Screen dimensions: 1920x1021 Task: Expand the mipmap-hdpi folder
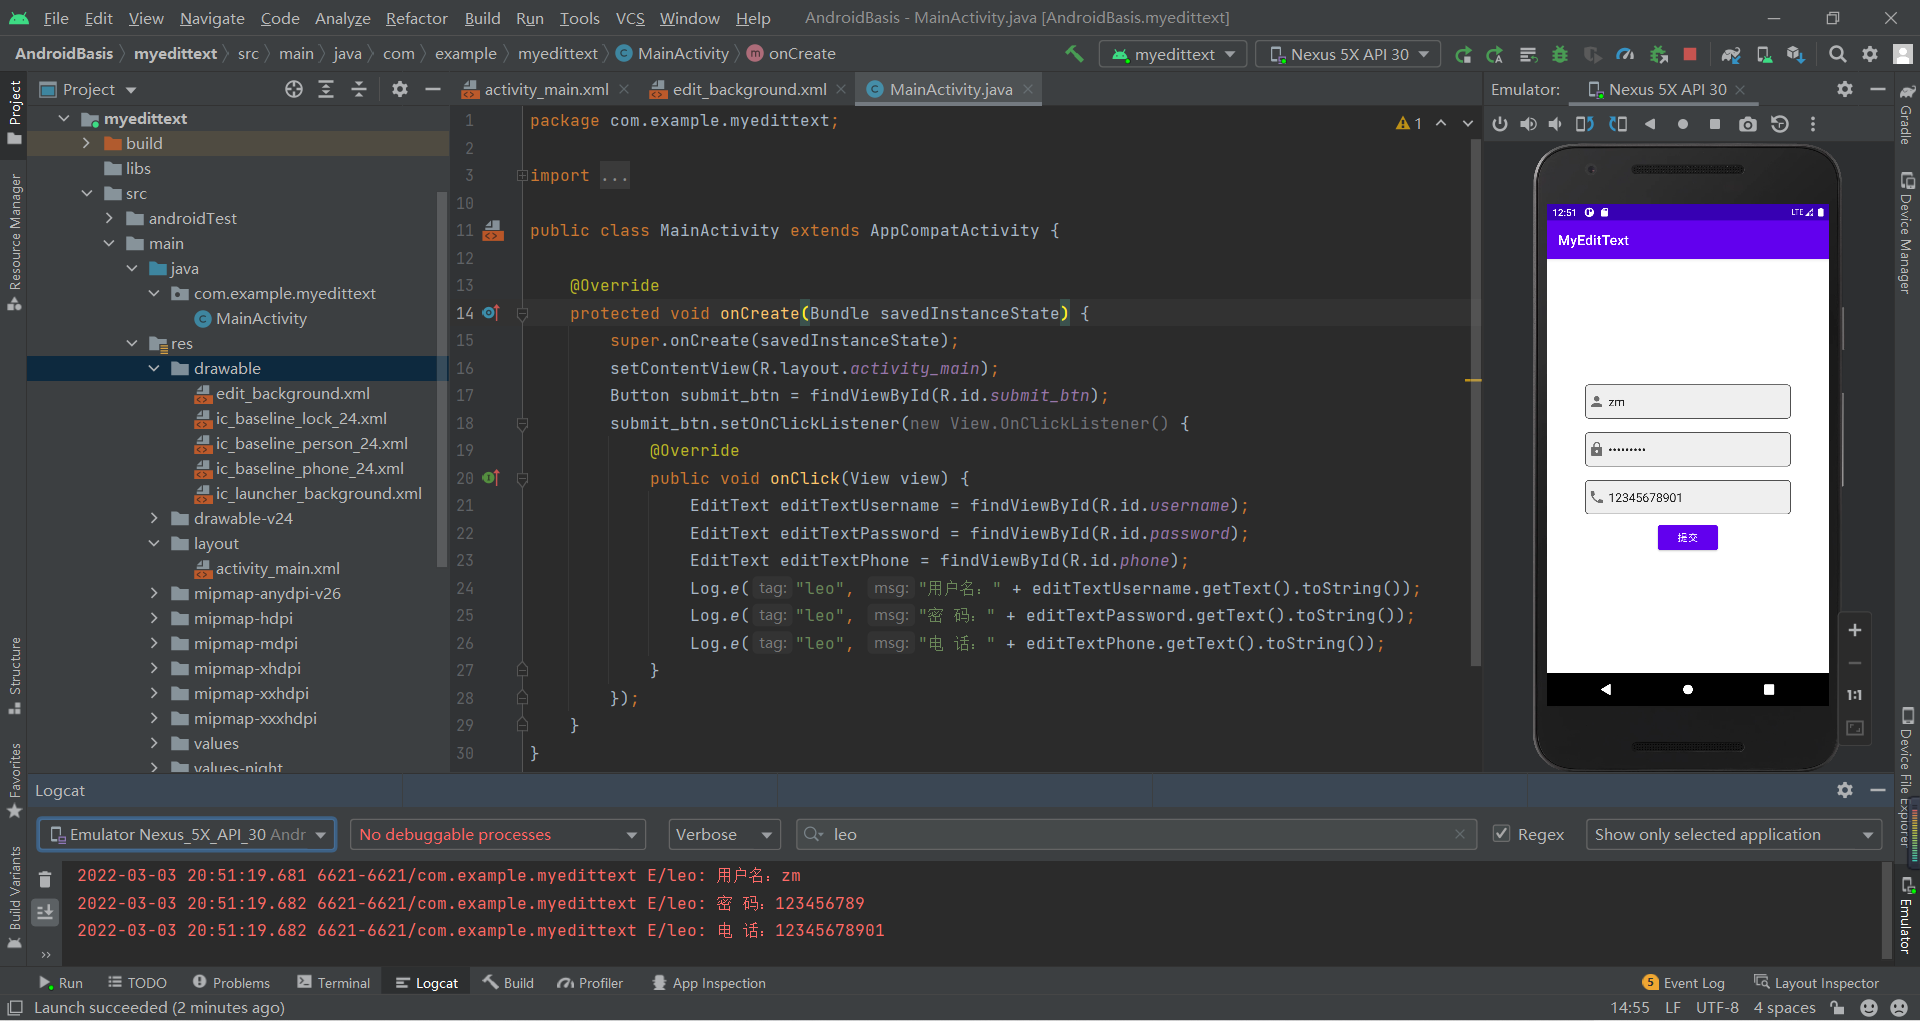click(x=154, y=618)
